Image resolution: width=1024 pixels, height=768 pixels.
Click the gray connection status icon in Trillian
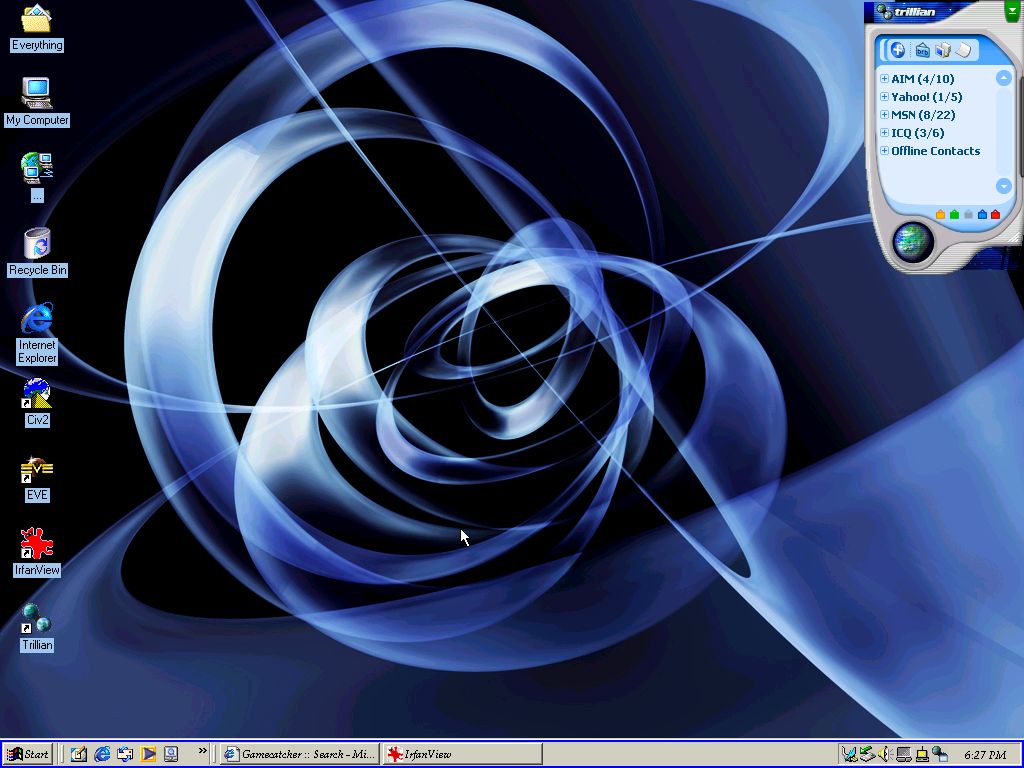point(968,214)
